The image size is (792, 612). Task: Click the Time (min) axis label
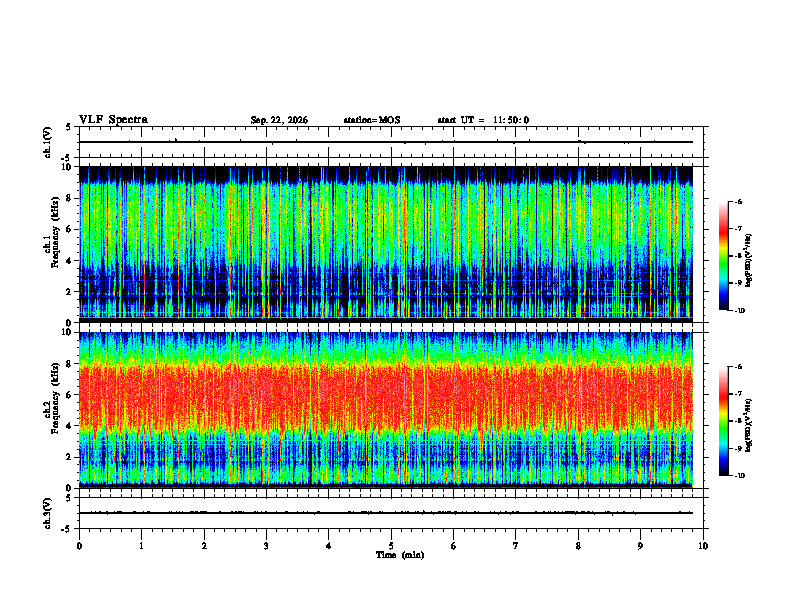click(400, 555)
